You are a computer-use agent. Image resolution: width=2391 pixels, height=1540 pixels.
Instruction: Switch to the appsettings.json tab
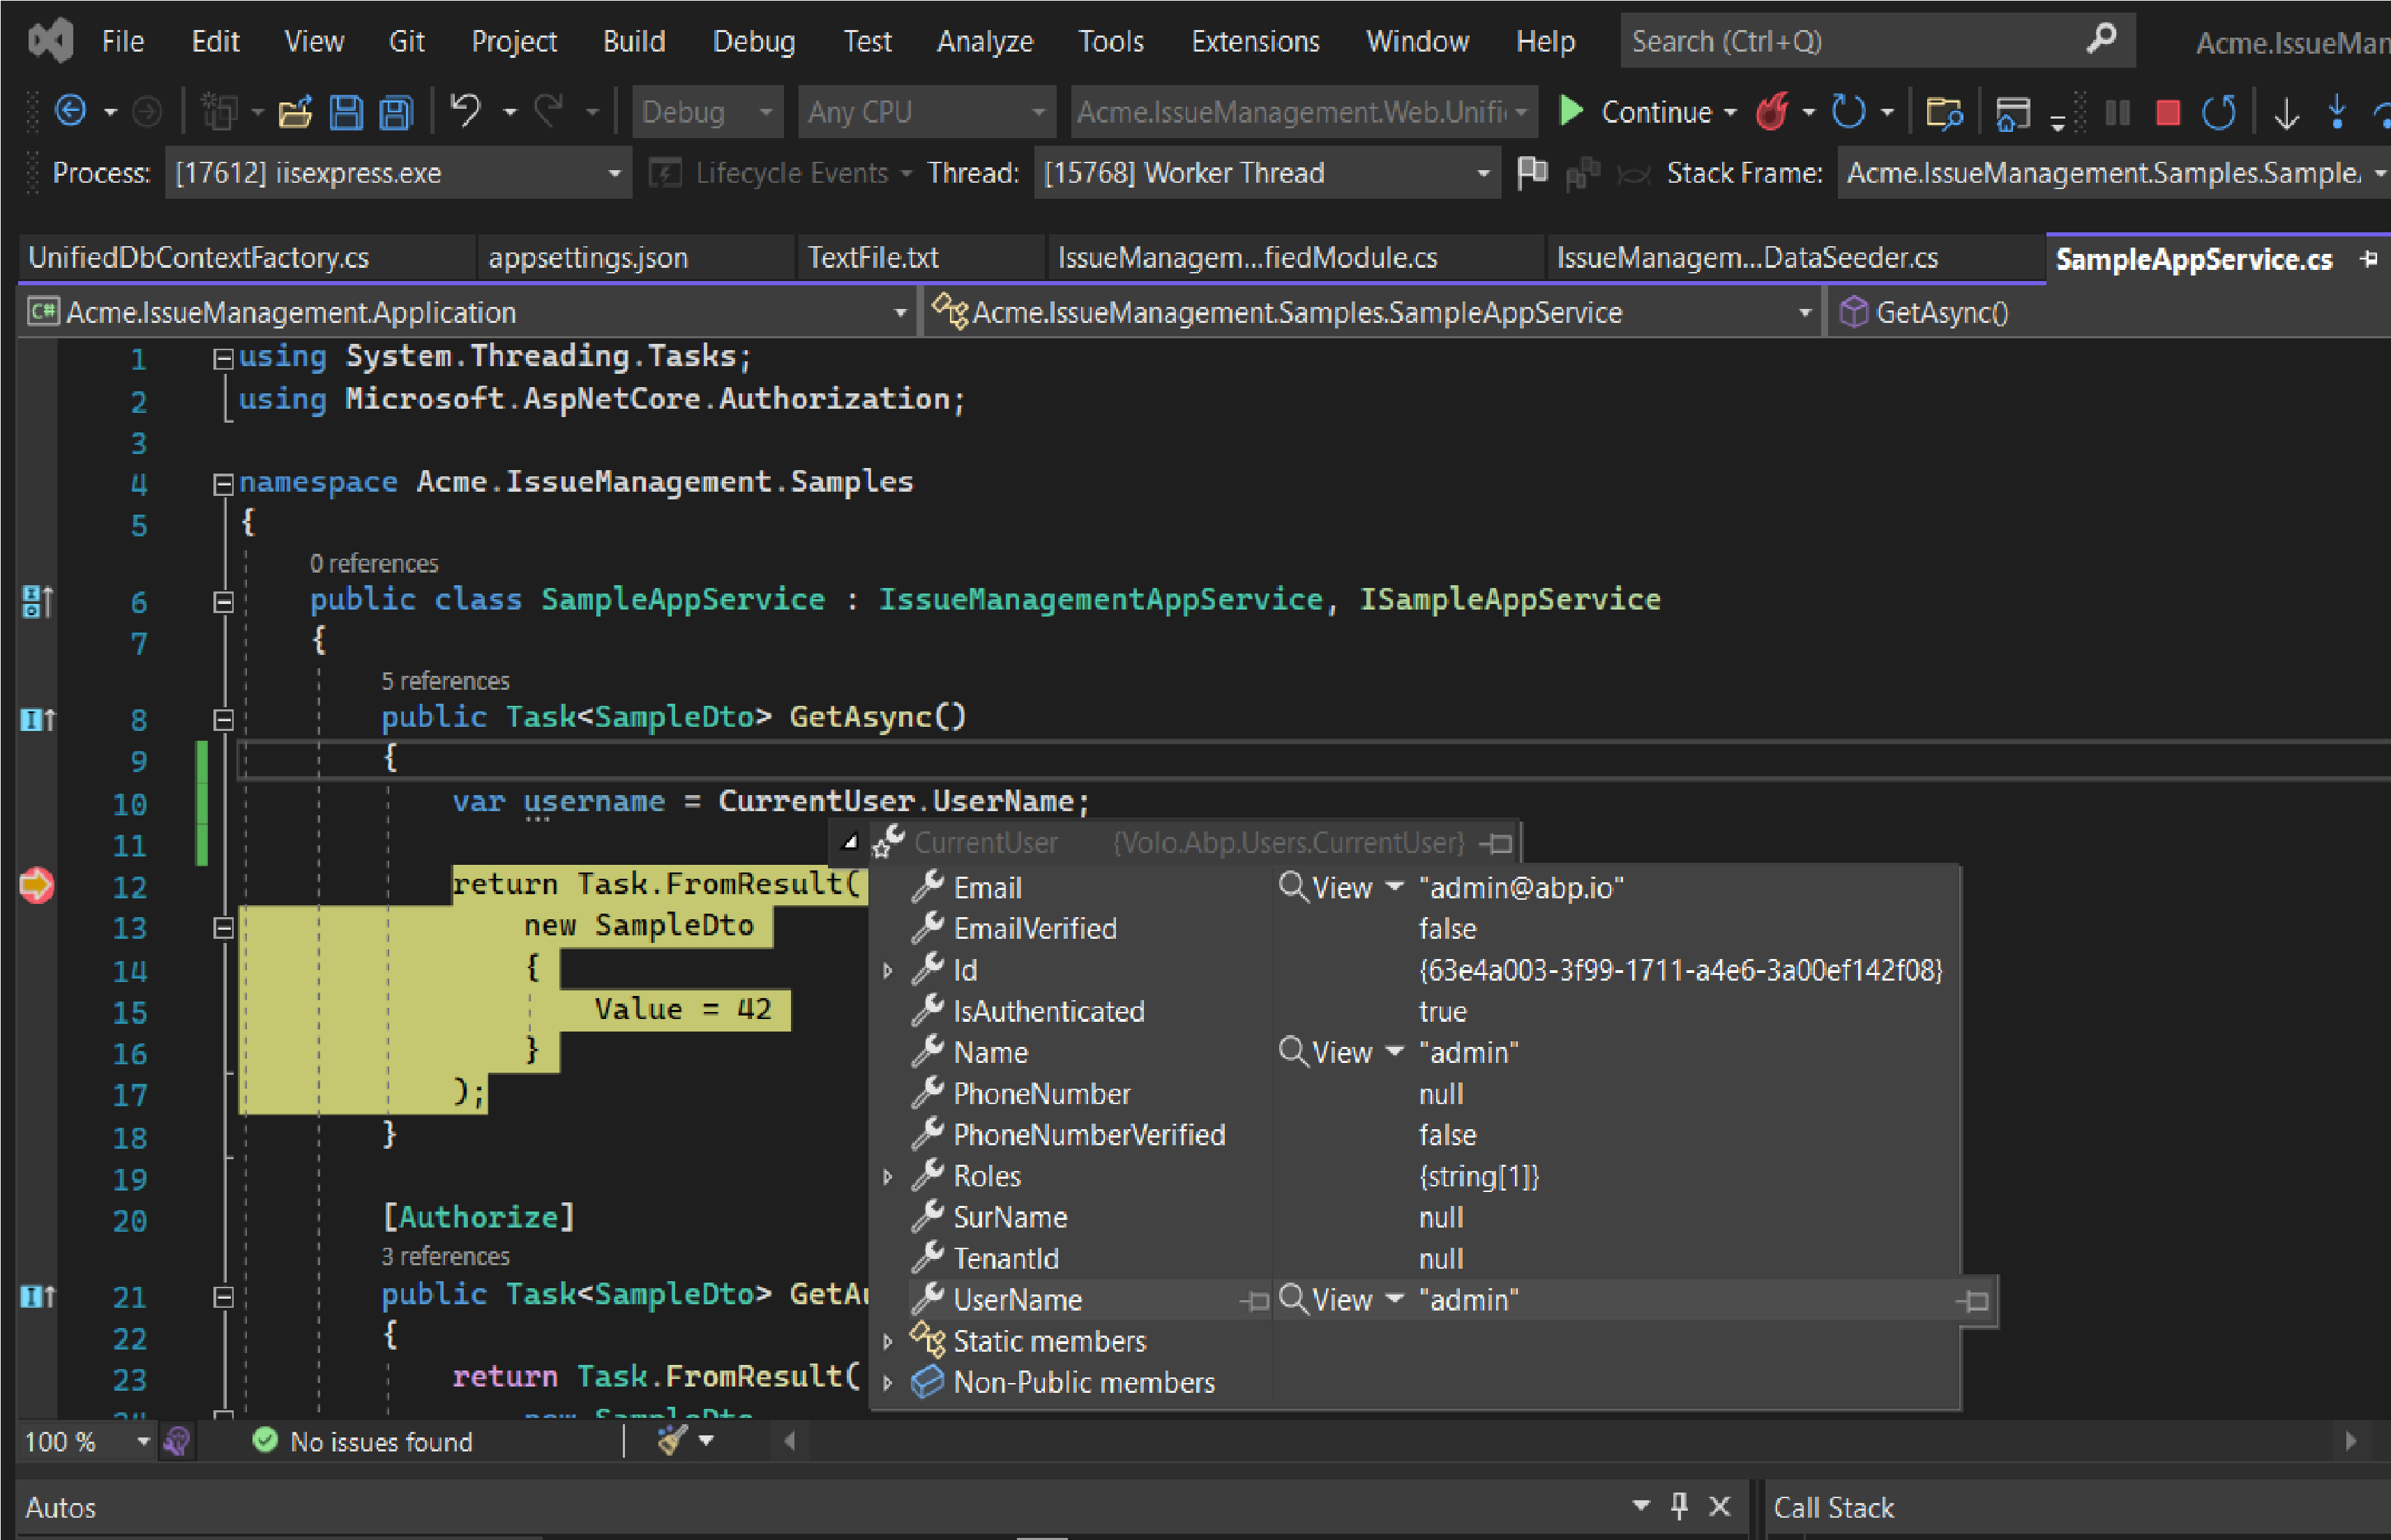pyautogui.click(x=588, y=258)
